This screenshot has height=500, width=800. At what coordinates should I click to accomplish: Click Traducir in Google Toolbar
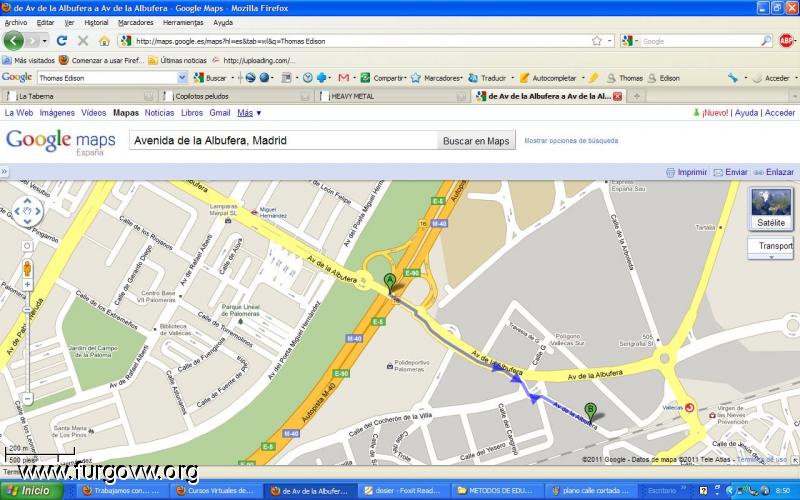[x=487, y=78]
